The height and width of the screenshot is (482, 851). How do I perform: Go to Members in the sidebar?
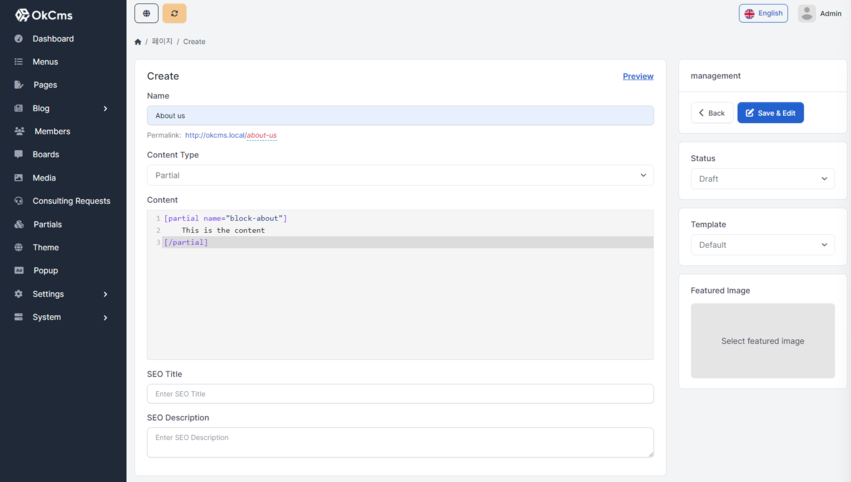tap(51, 131)
